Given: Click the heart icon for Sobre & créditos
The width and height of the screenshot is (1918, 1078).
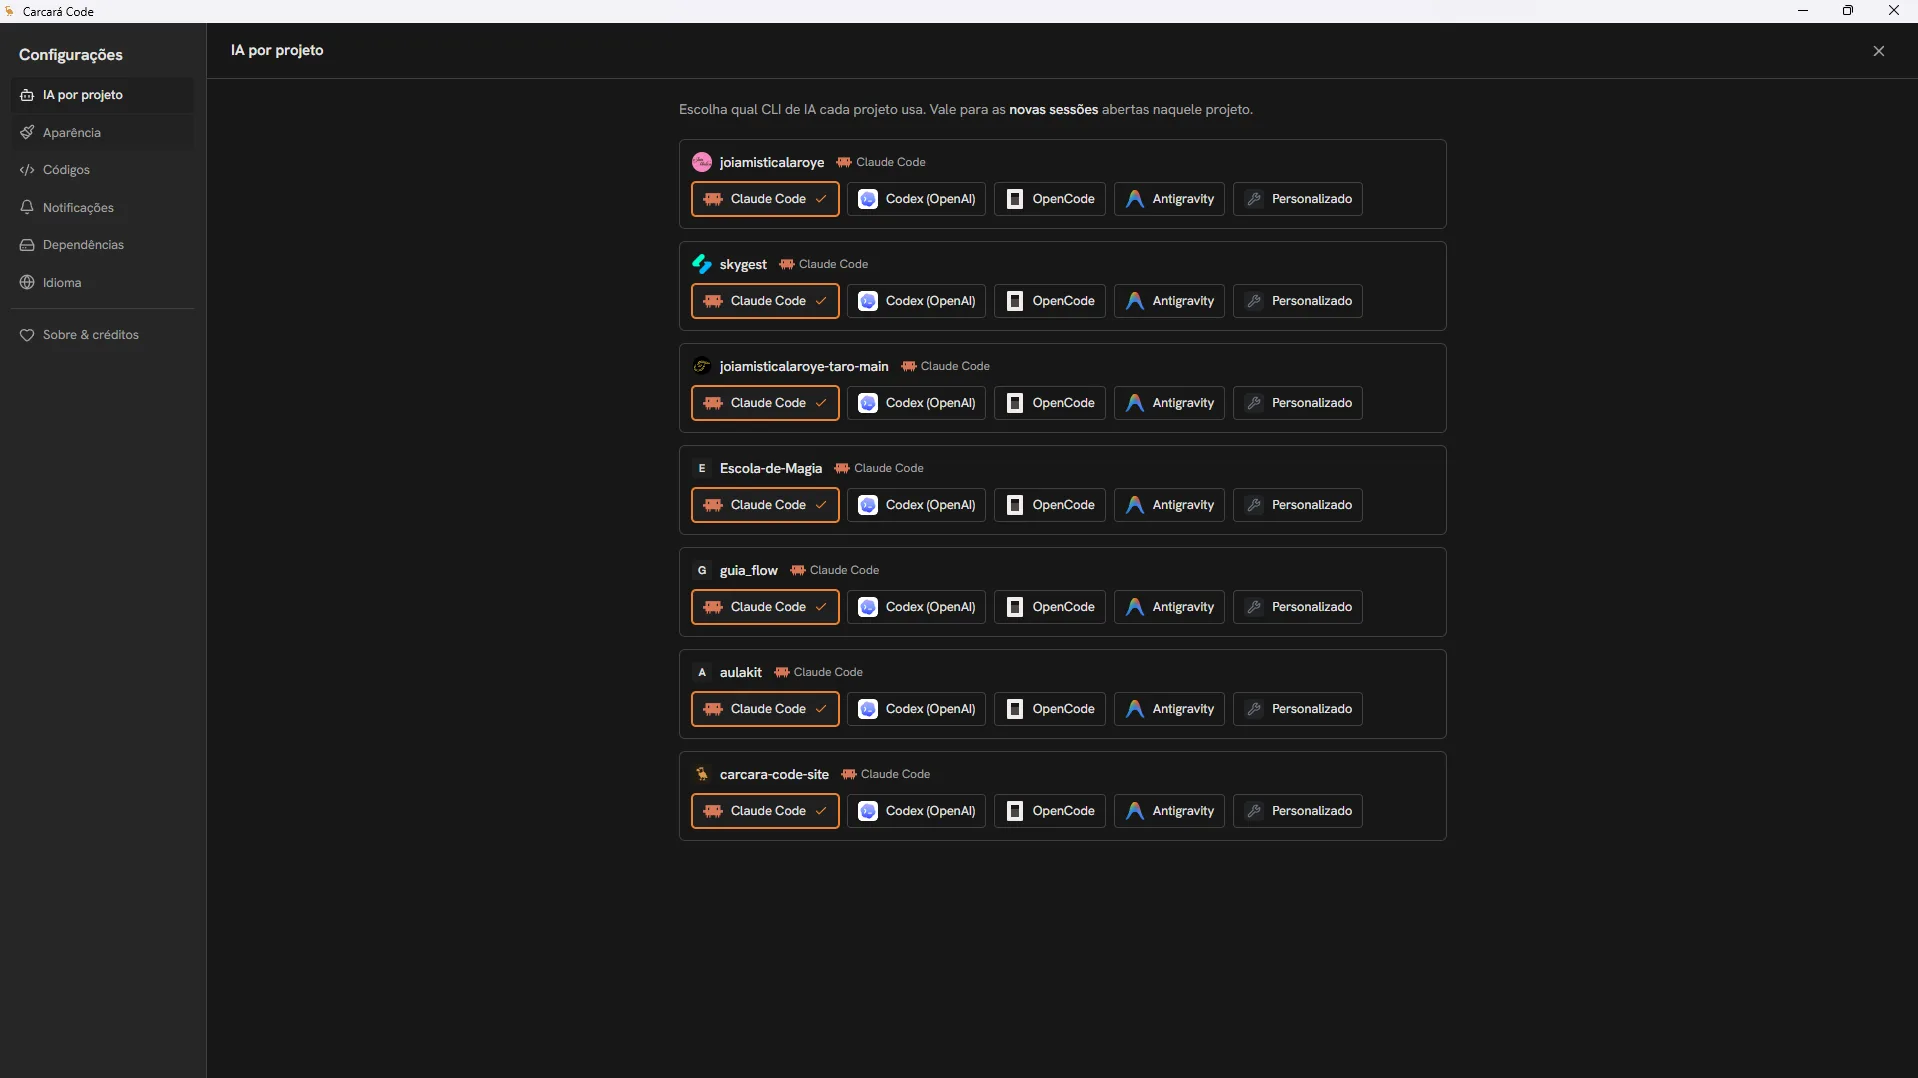Looking at the screenshot, I should tap(27, 335).
